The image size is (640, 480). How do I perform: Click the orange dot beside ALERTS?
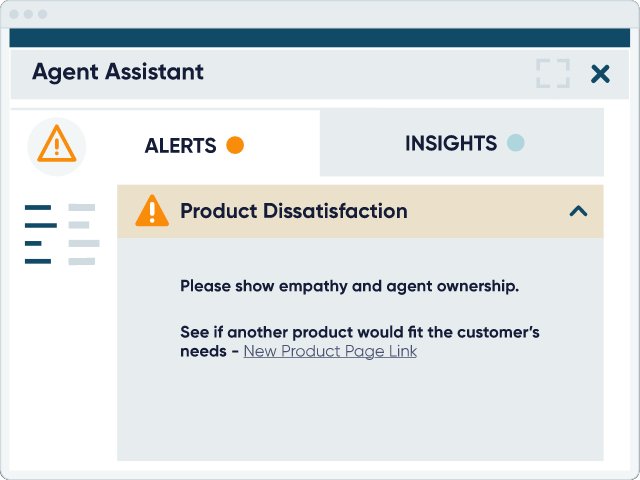[x=235, y=145]
